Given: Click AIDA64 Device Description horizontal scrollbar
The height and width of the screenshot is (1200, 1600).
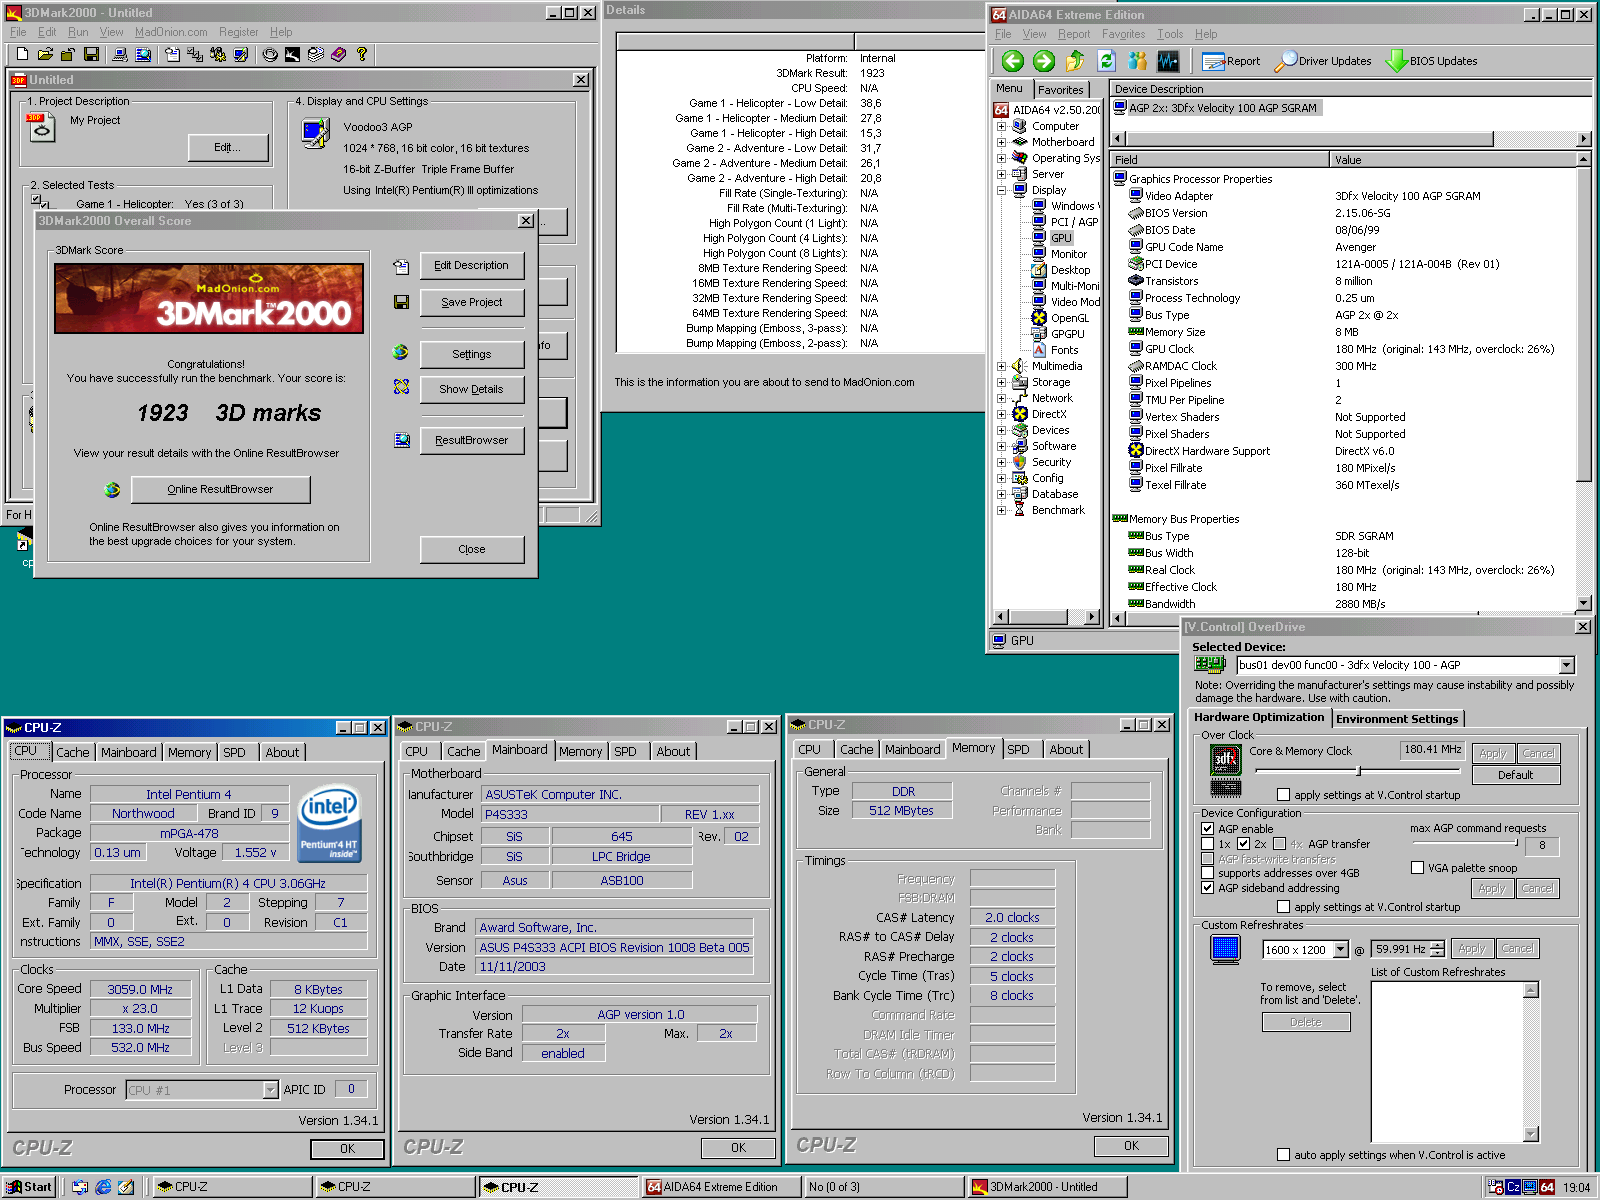Looking at the screenshot, I should pyautogui.click(x=1352, y=138).
